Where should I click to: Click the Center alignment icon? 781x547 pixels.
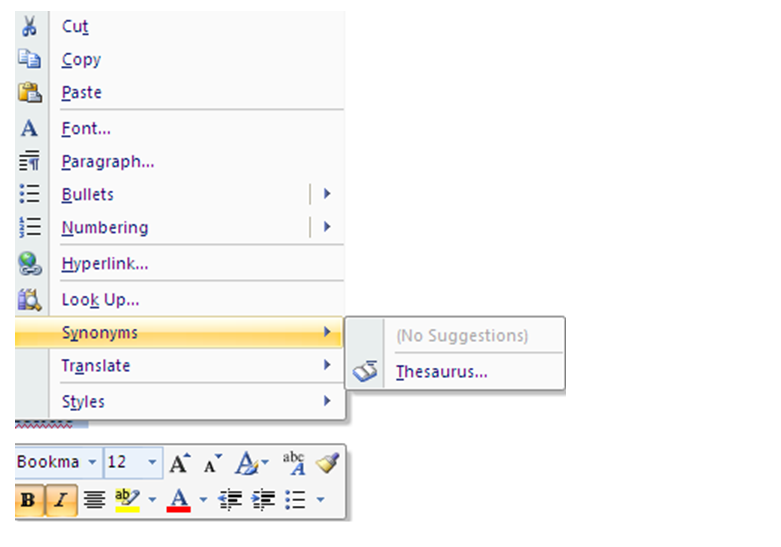tap(94, 499)
